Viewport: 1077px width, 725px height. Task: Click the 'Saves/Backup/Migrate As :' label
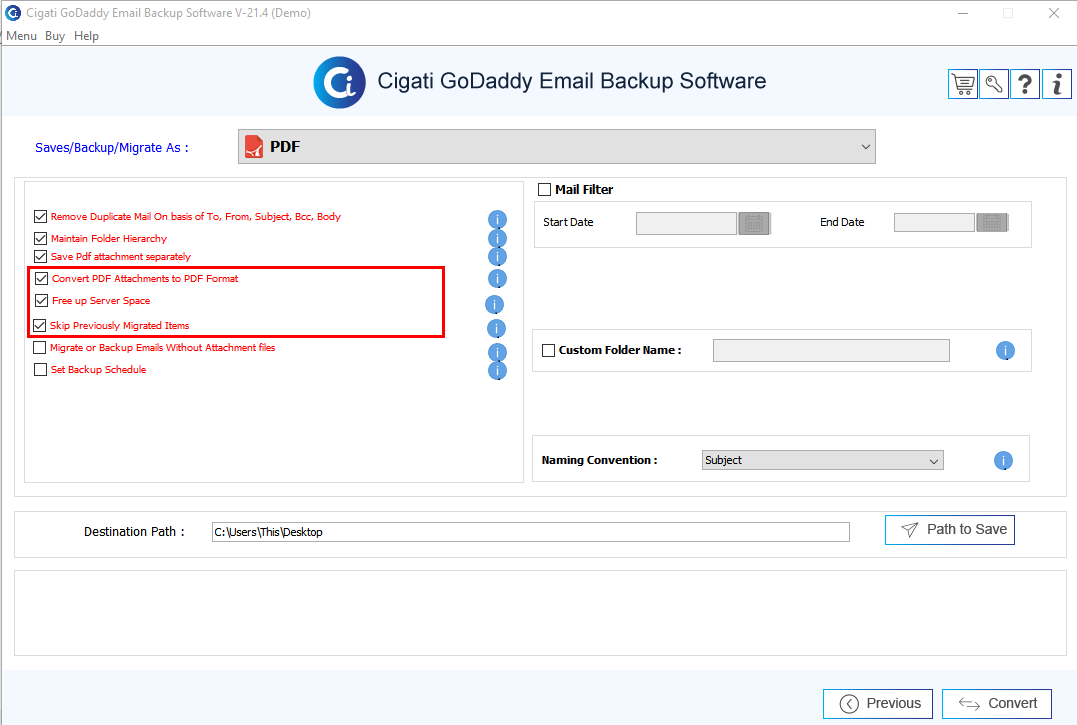(112, 148)
